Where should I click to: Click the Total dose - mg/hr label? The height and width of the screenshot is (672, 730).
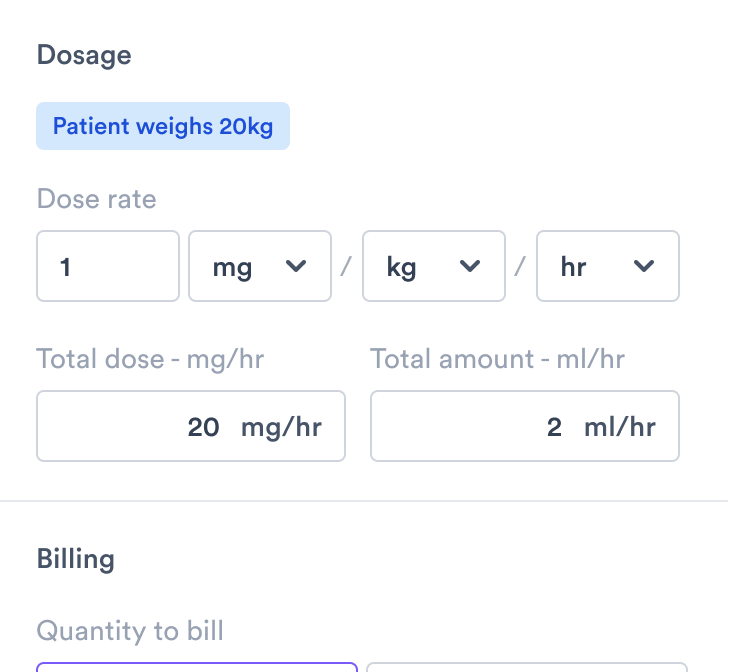coord(150,358)
